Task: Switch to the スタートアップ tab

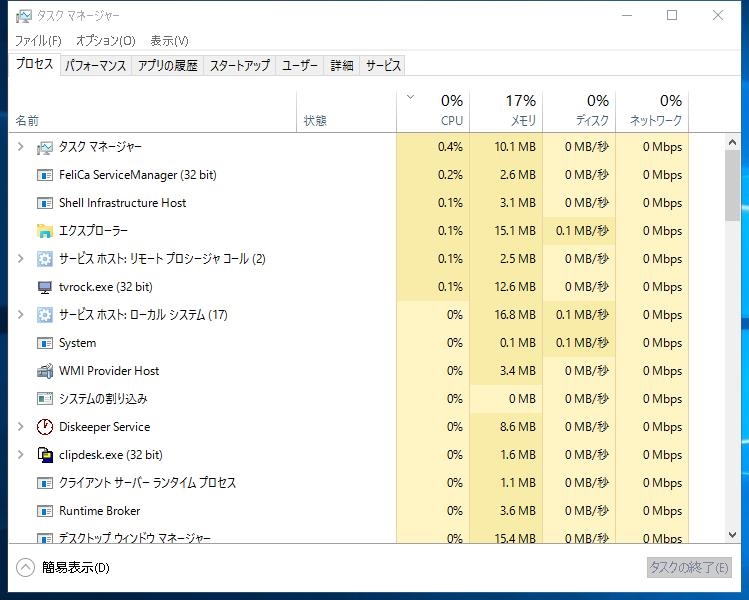Action: coord(240,65)
